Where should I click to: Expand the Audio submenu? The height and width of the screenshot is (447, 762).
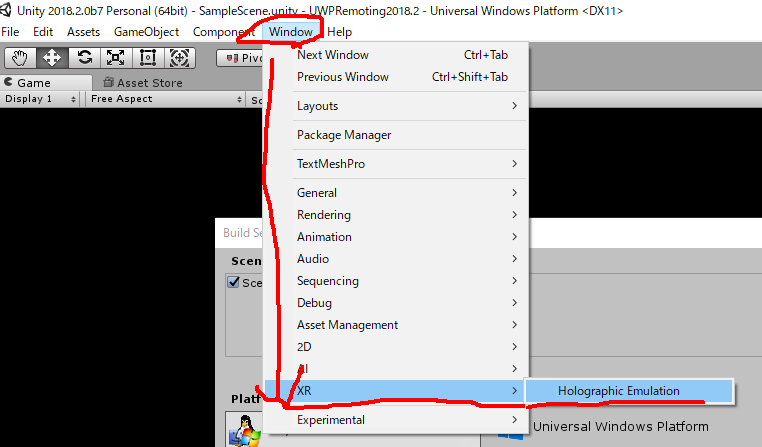coord(395,259)
